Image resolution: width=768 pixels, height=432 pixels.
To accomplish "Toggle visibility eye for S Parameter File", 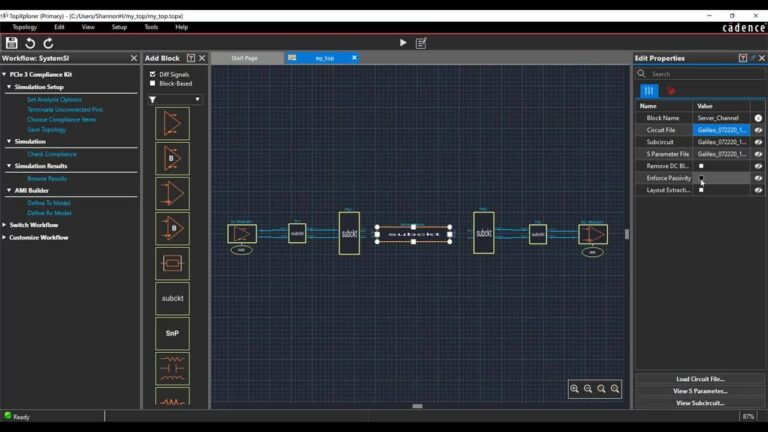I will pyautogui.click(x=758, y=154).
